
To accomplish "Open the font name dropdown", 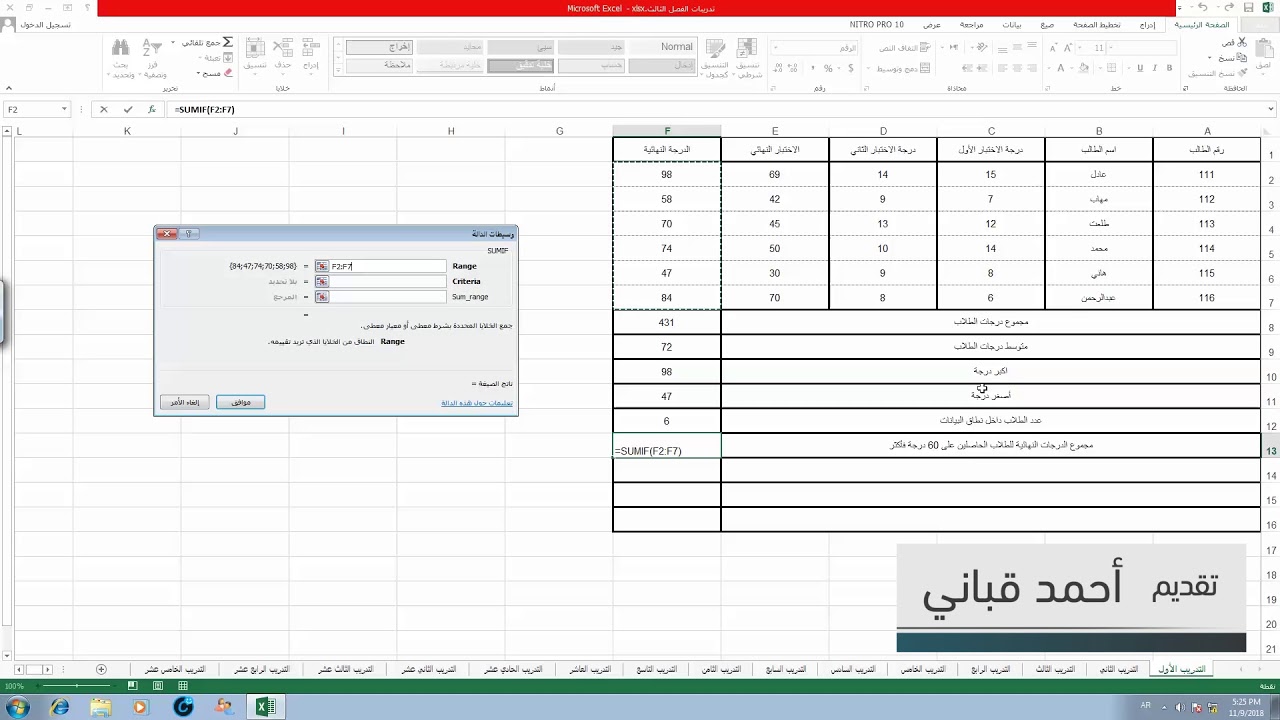I will click(1112, 48).
